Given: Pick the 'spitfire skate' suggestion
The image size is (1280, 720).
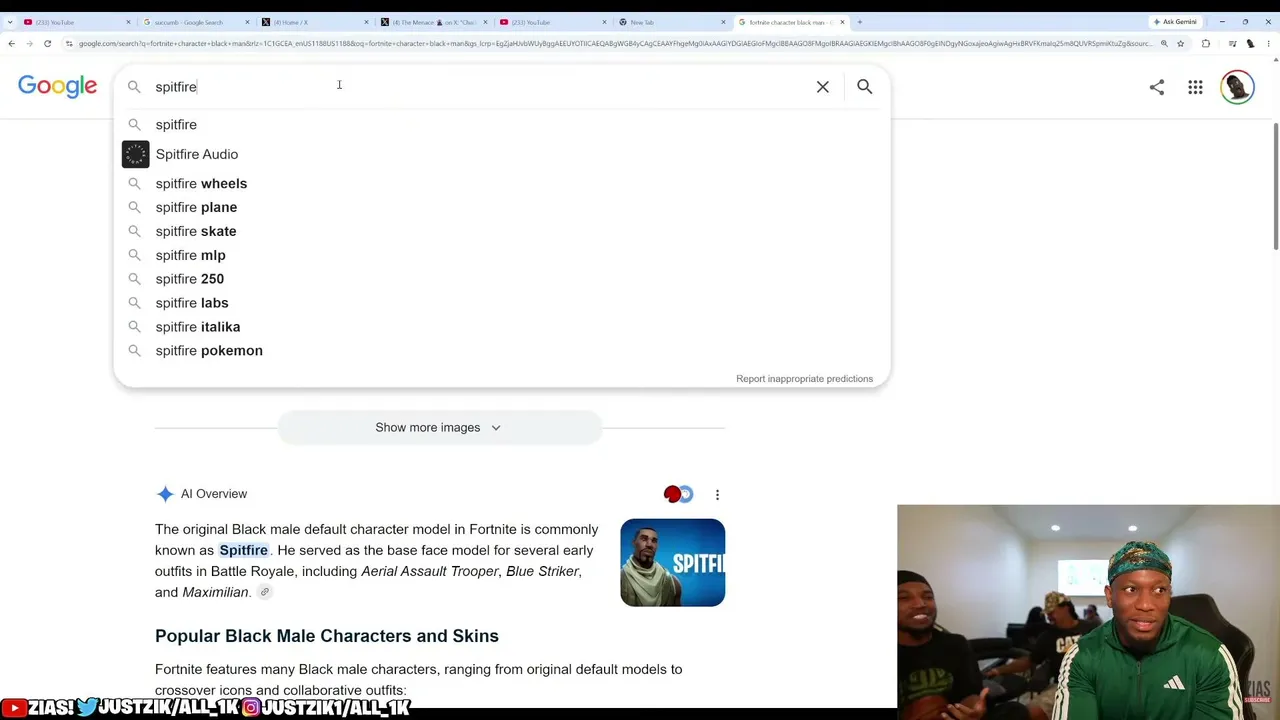Looking at the screenshot, I should (x=501, y=231).
